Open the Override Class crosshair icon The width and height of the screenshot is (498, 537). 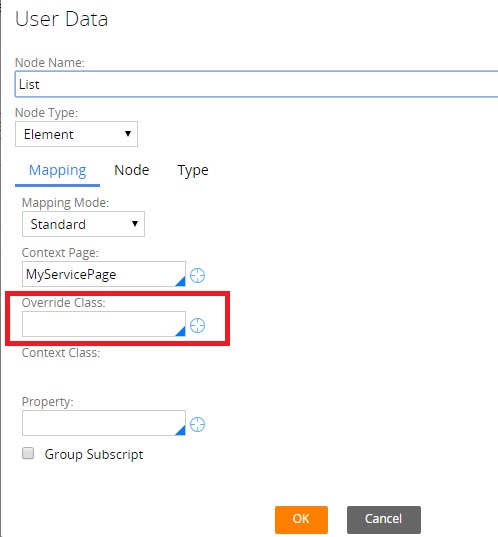(x=198, y=325)
